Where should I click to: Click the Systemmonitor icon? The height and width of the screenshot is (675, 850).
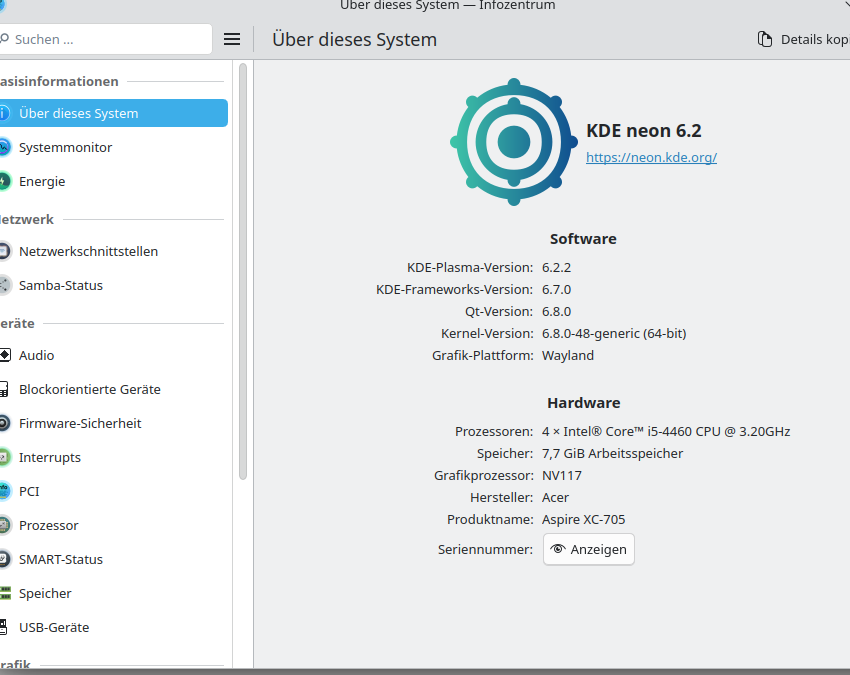[4, 147]
